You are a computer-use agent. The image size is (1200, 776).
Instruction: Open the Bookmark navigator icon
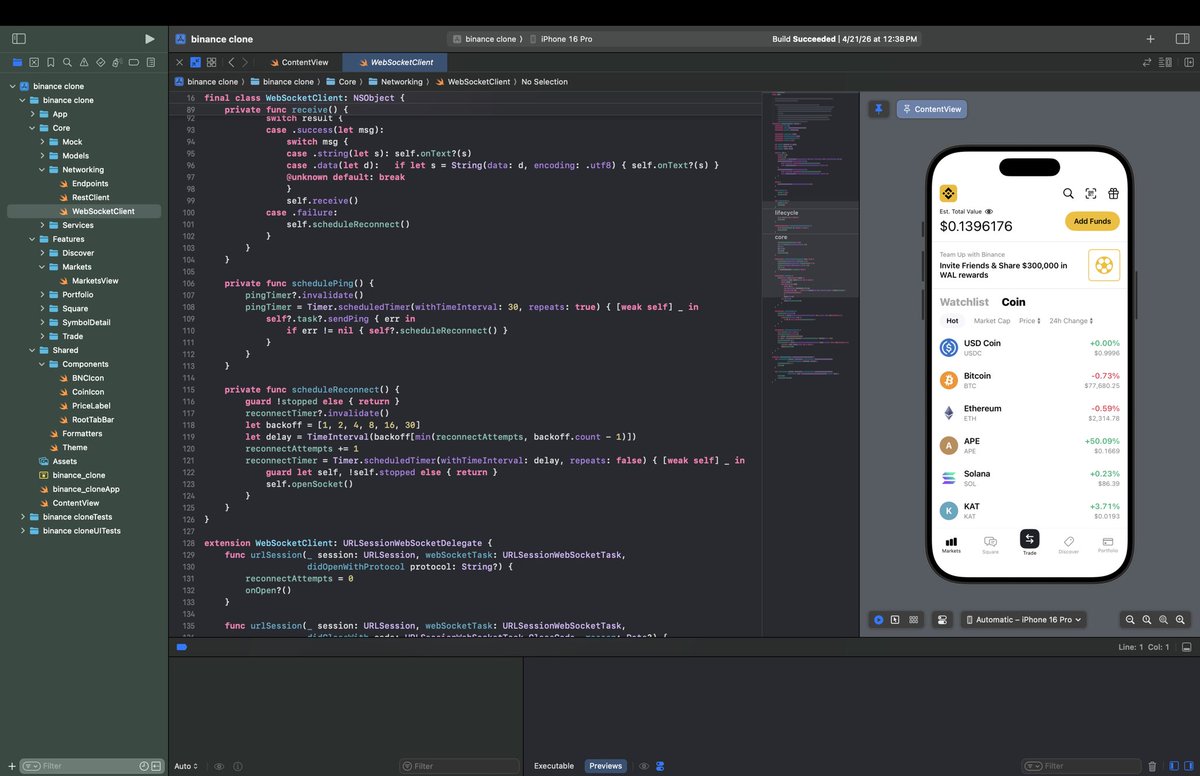(51, 61)
